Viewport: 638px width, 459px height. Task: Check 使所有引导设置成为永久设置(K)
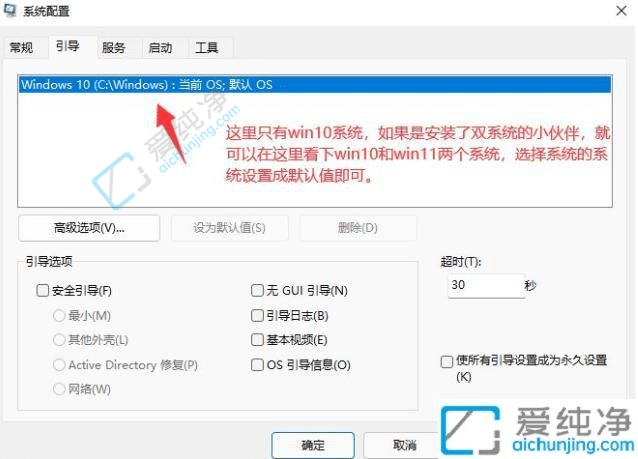coord(447,361)
